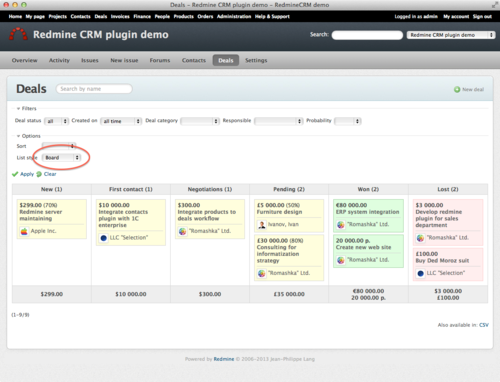This screenshot has width=500, height=382.
Task: Open the Sort dropdown
Action: click(x=59, y=146)
